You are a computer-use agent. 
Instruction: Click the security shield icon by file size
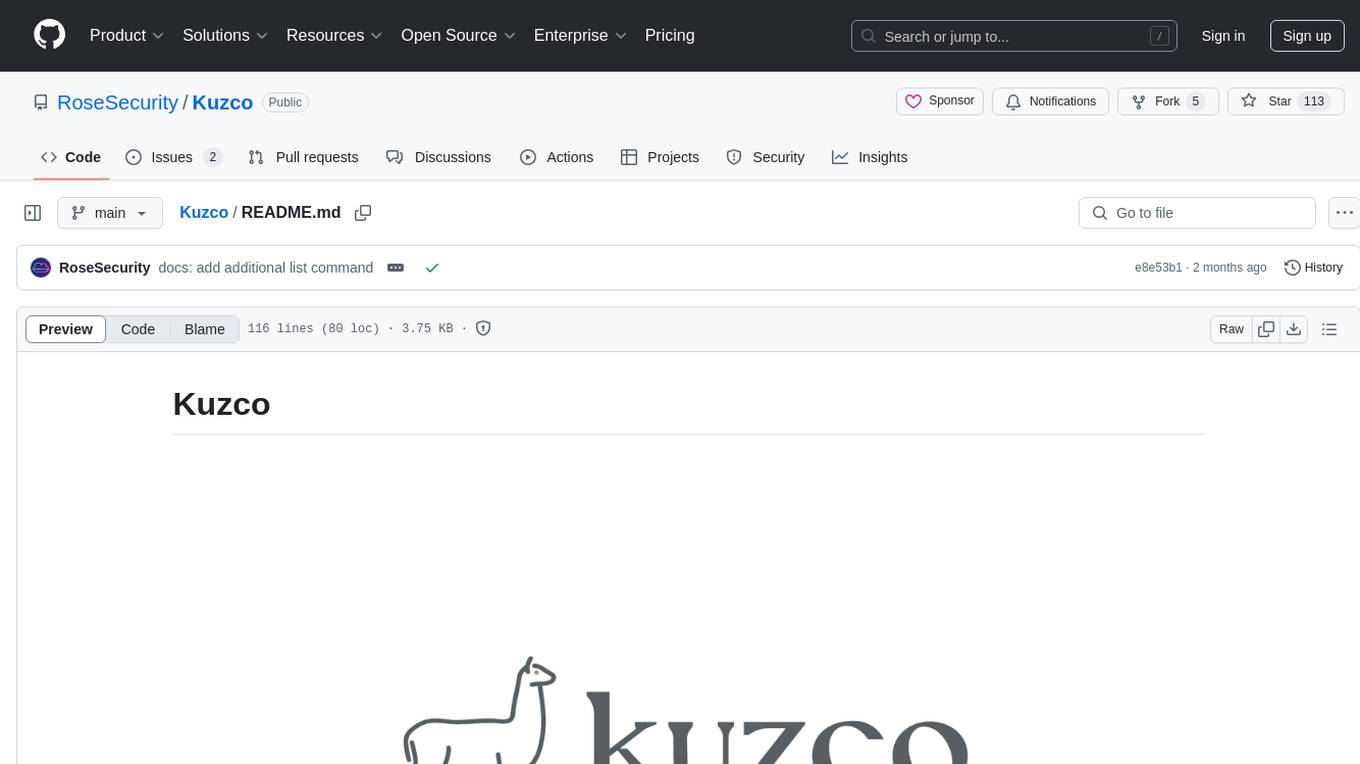click(x=483, y=328)
